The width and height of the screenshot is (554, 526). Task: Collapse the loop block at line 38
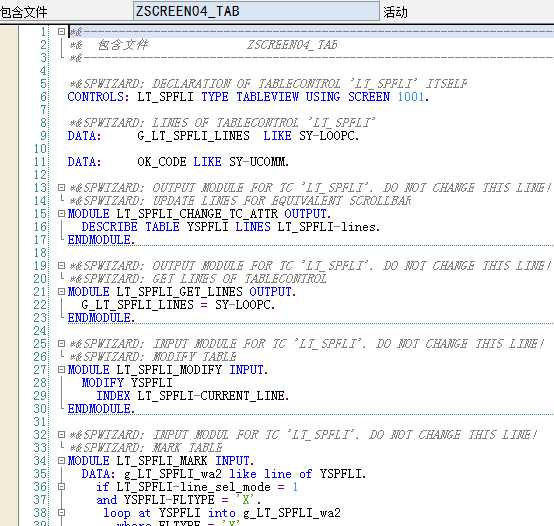pos(61,513)
